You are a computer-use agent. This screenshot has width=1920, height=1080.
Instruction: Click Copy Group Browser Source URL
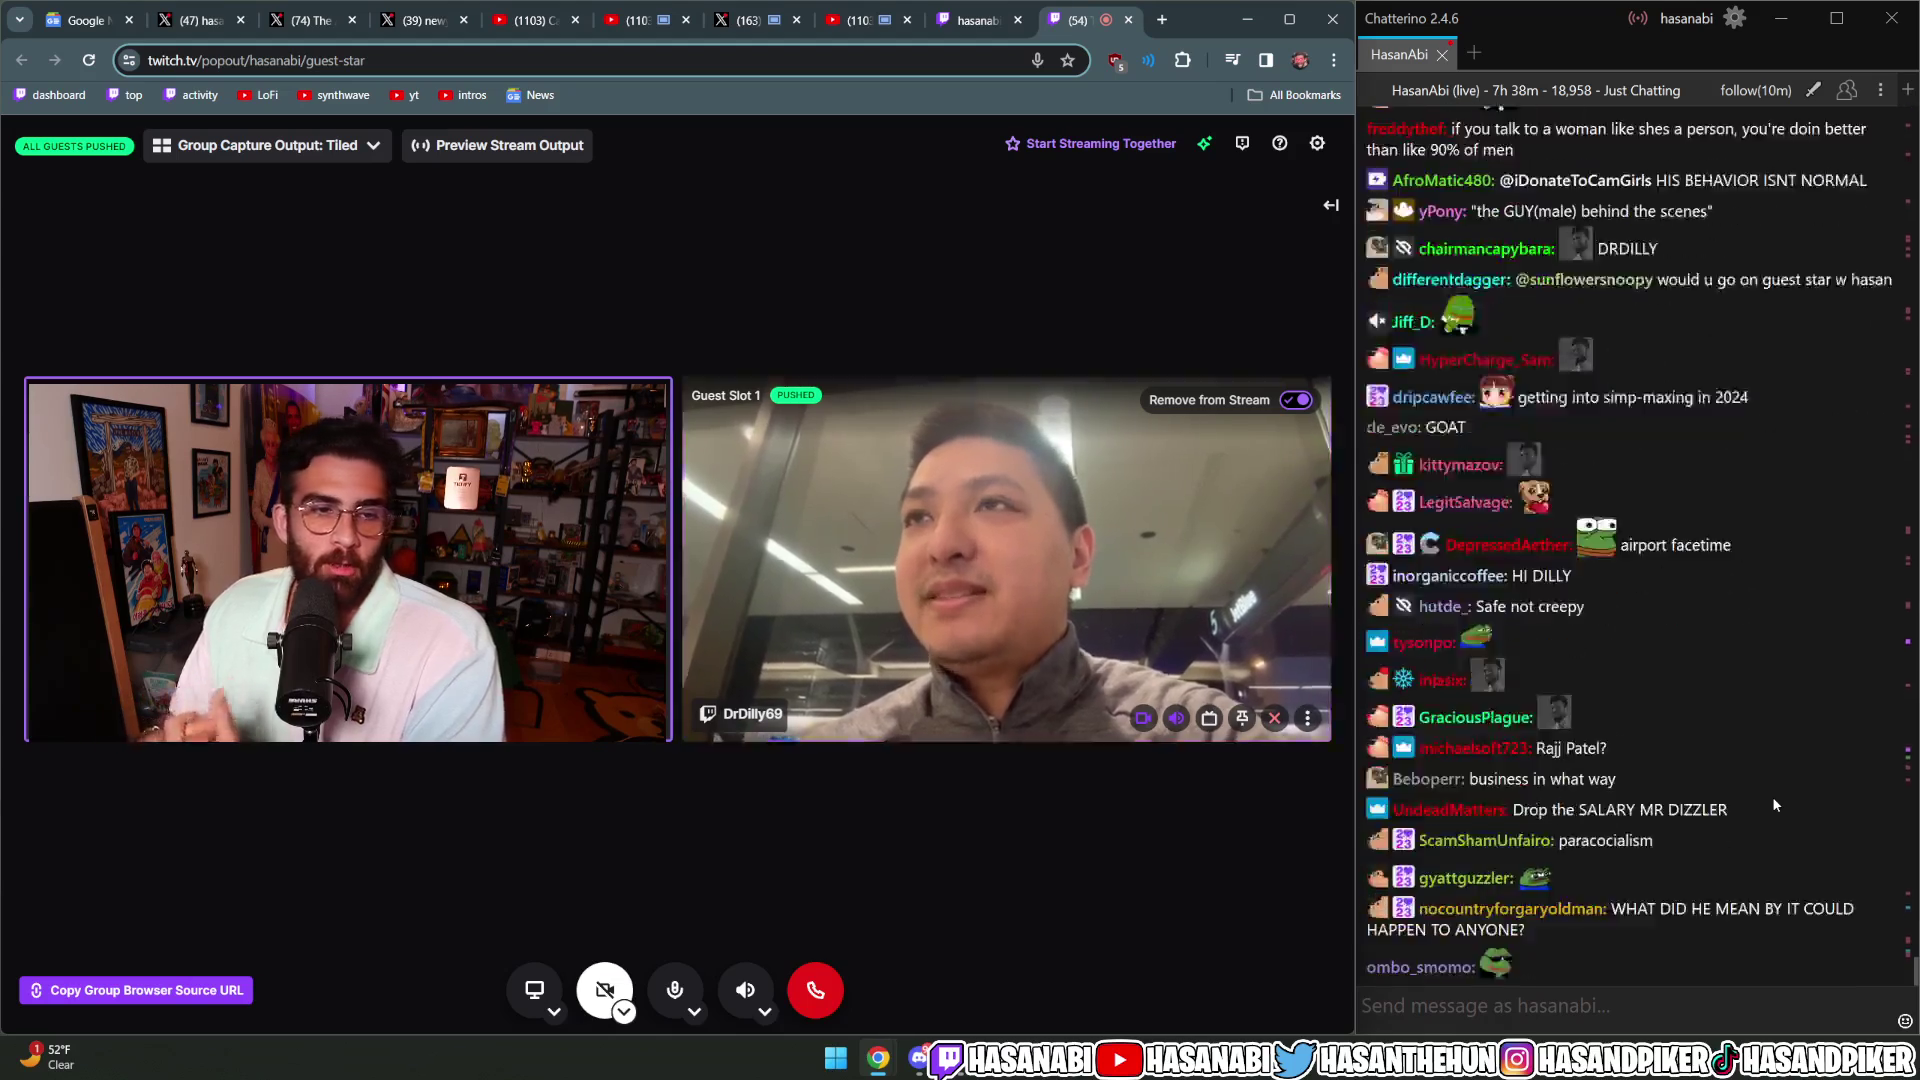[135, 990]
